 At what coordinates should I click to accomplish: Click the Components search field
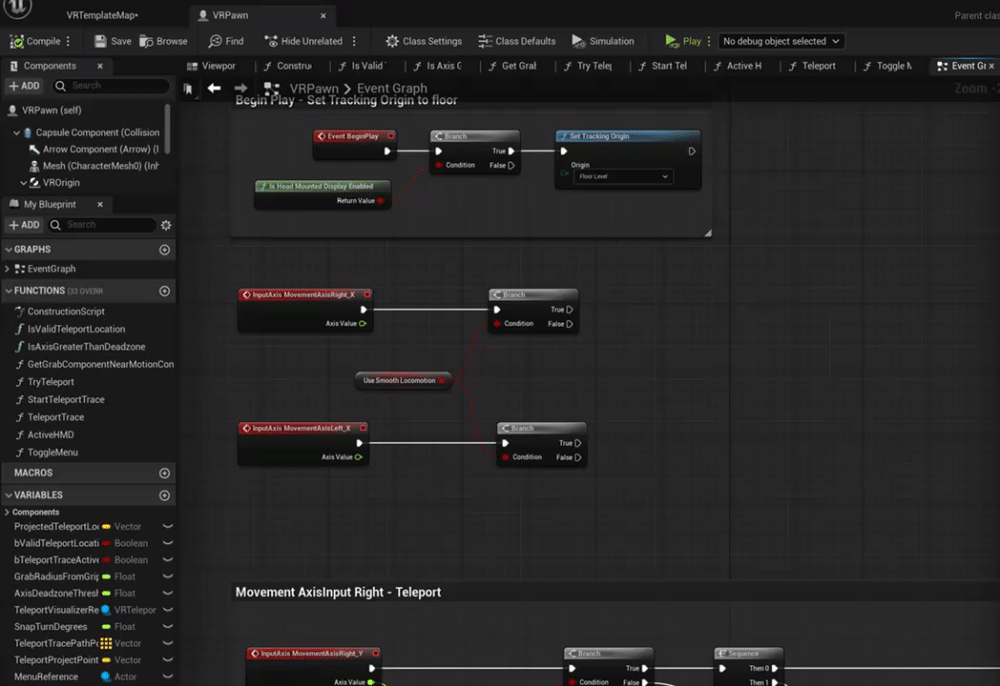(112, 85)
